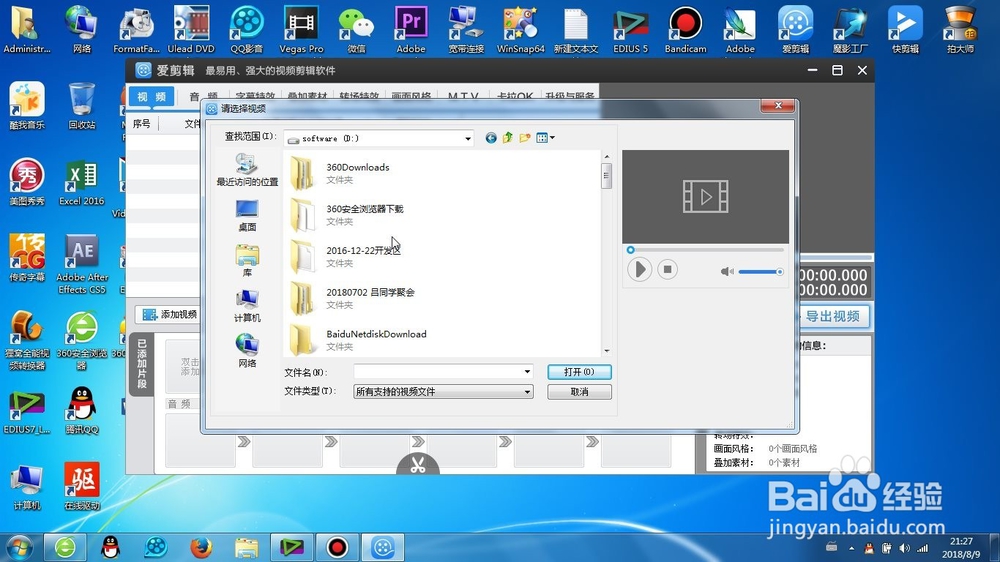This screenshot has height=562, width=1000.
Task: Open WinSnap64 desktop shortcut
Action: click(x=520, y=29)
